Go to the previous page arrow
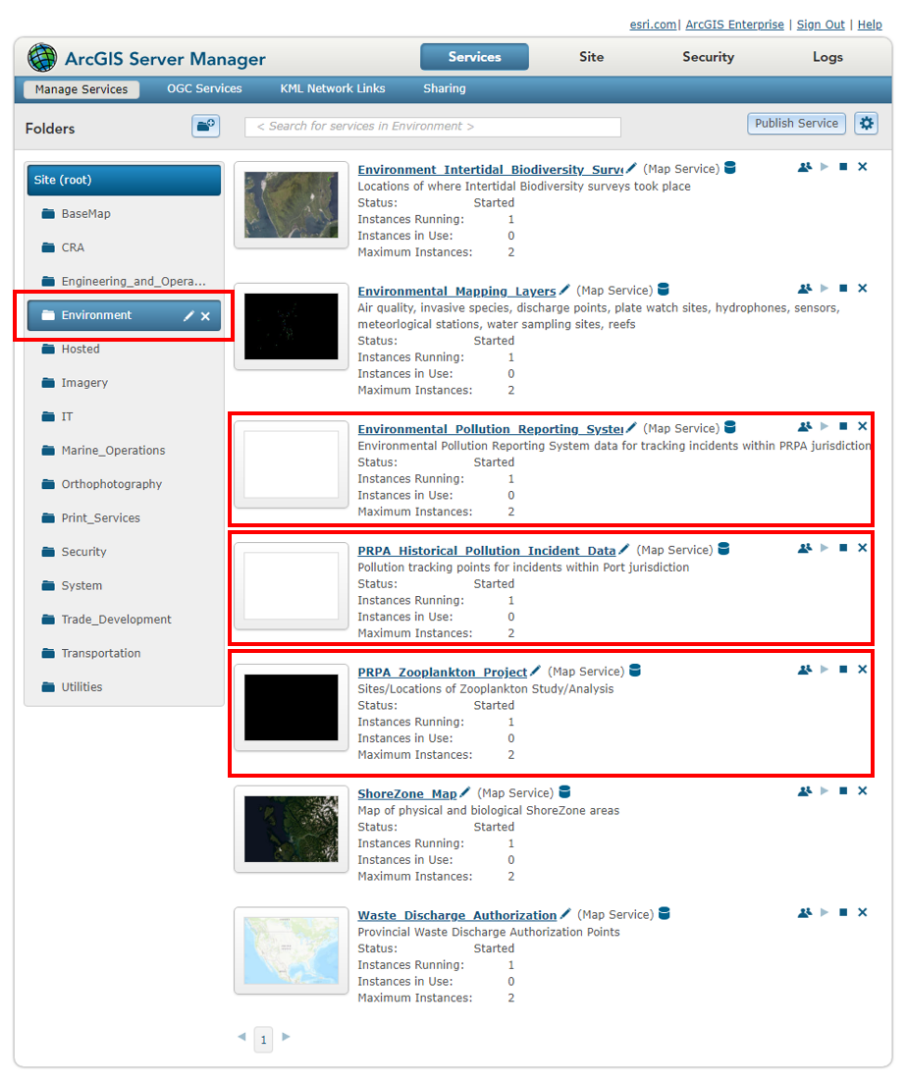The height and width of the screenshot is (1080, 904). click(242, 1037)
